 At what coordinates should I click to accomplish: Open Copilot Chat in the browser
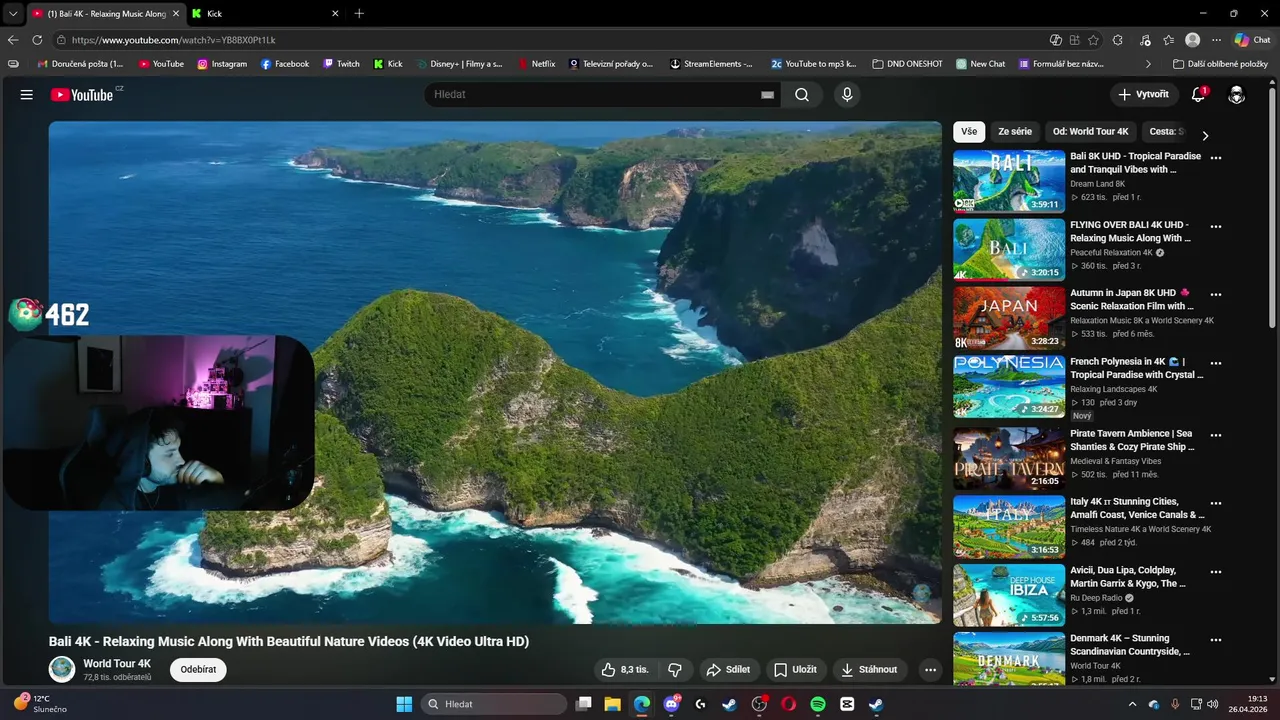[x=1253, y=40]
